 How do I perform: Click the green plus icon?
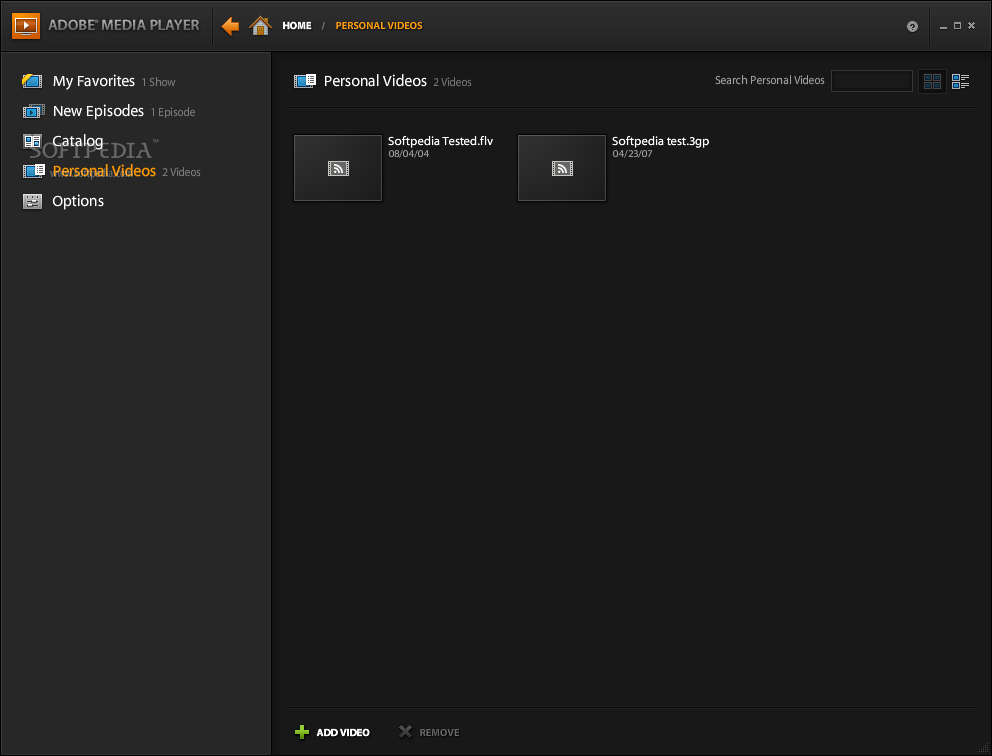(302, 732)
